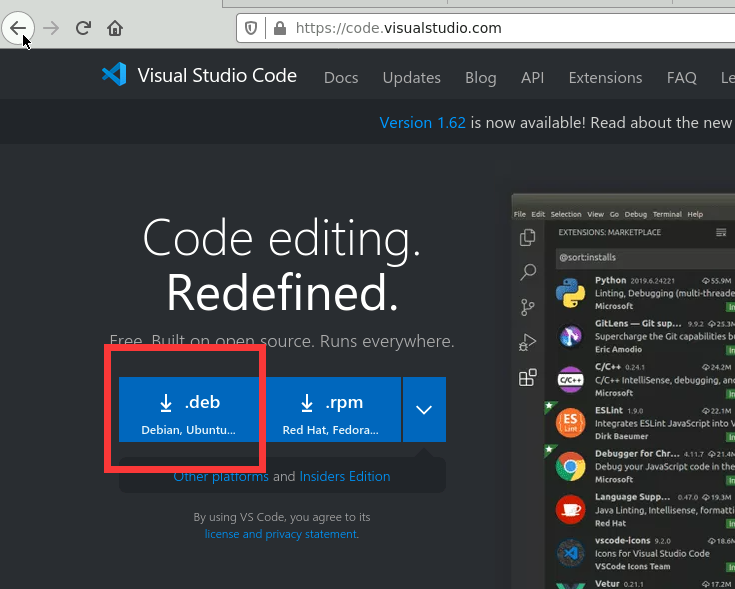
Task: Click the Explorer files icon in the VS Code preview
Action: coord(528,237)
